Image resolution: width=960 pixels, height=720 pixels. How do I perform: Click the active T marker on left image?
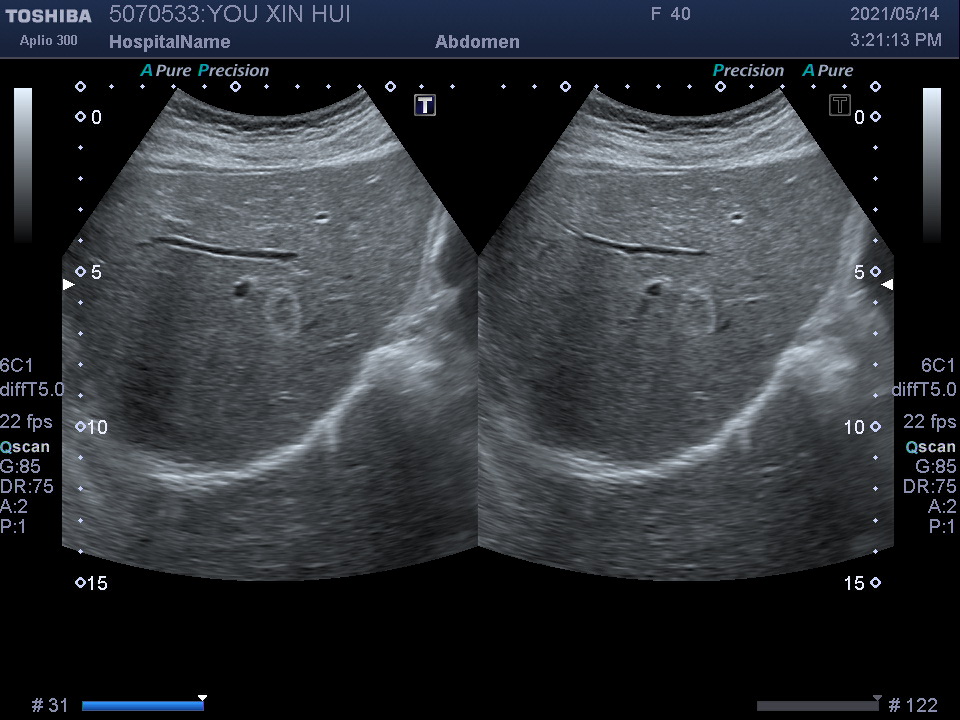click(425, 105)
